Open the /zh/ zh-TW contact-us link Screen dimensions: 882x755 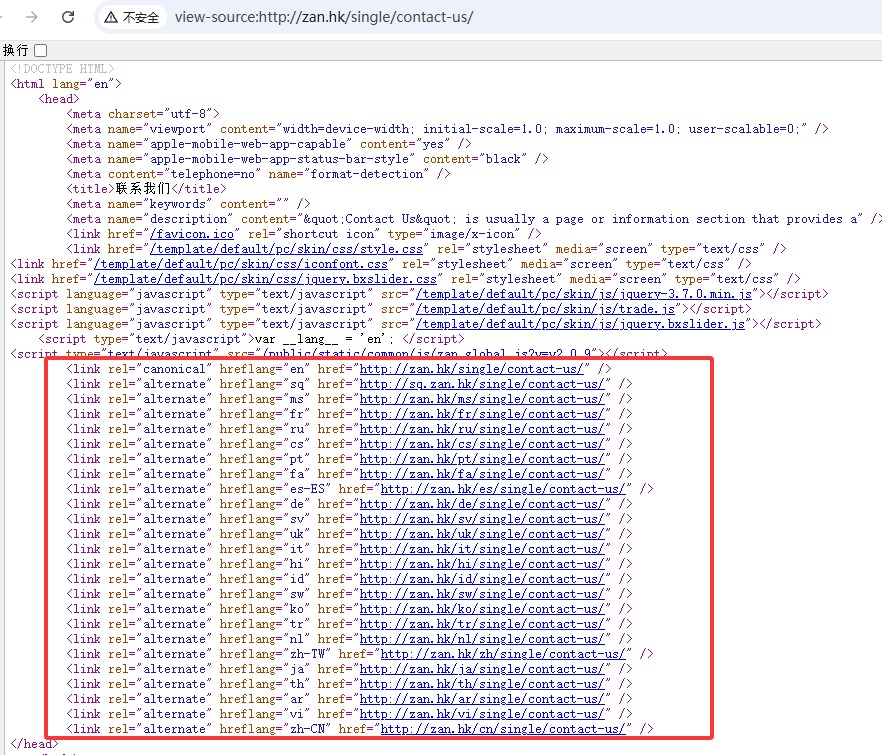(x=503, y=654)
